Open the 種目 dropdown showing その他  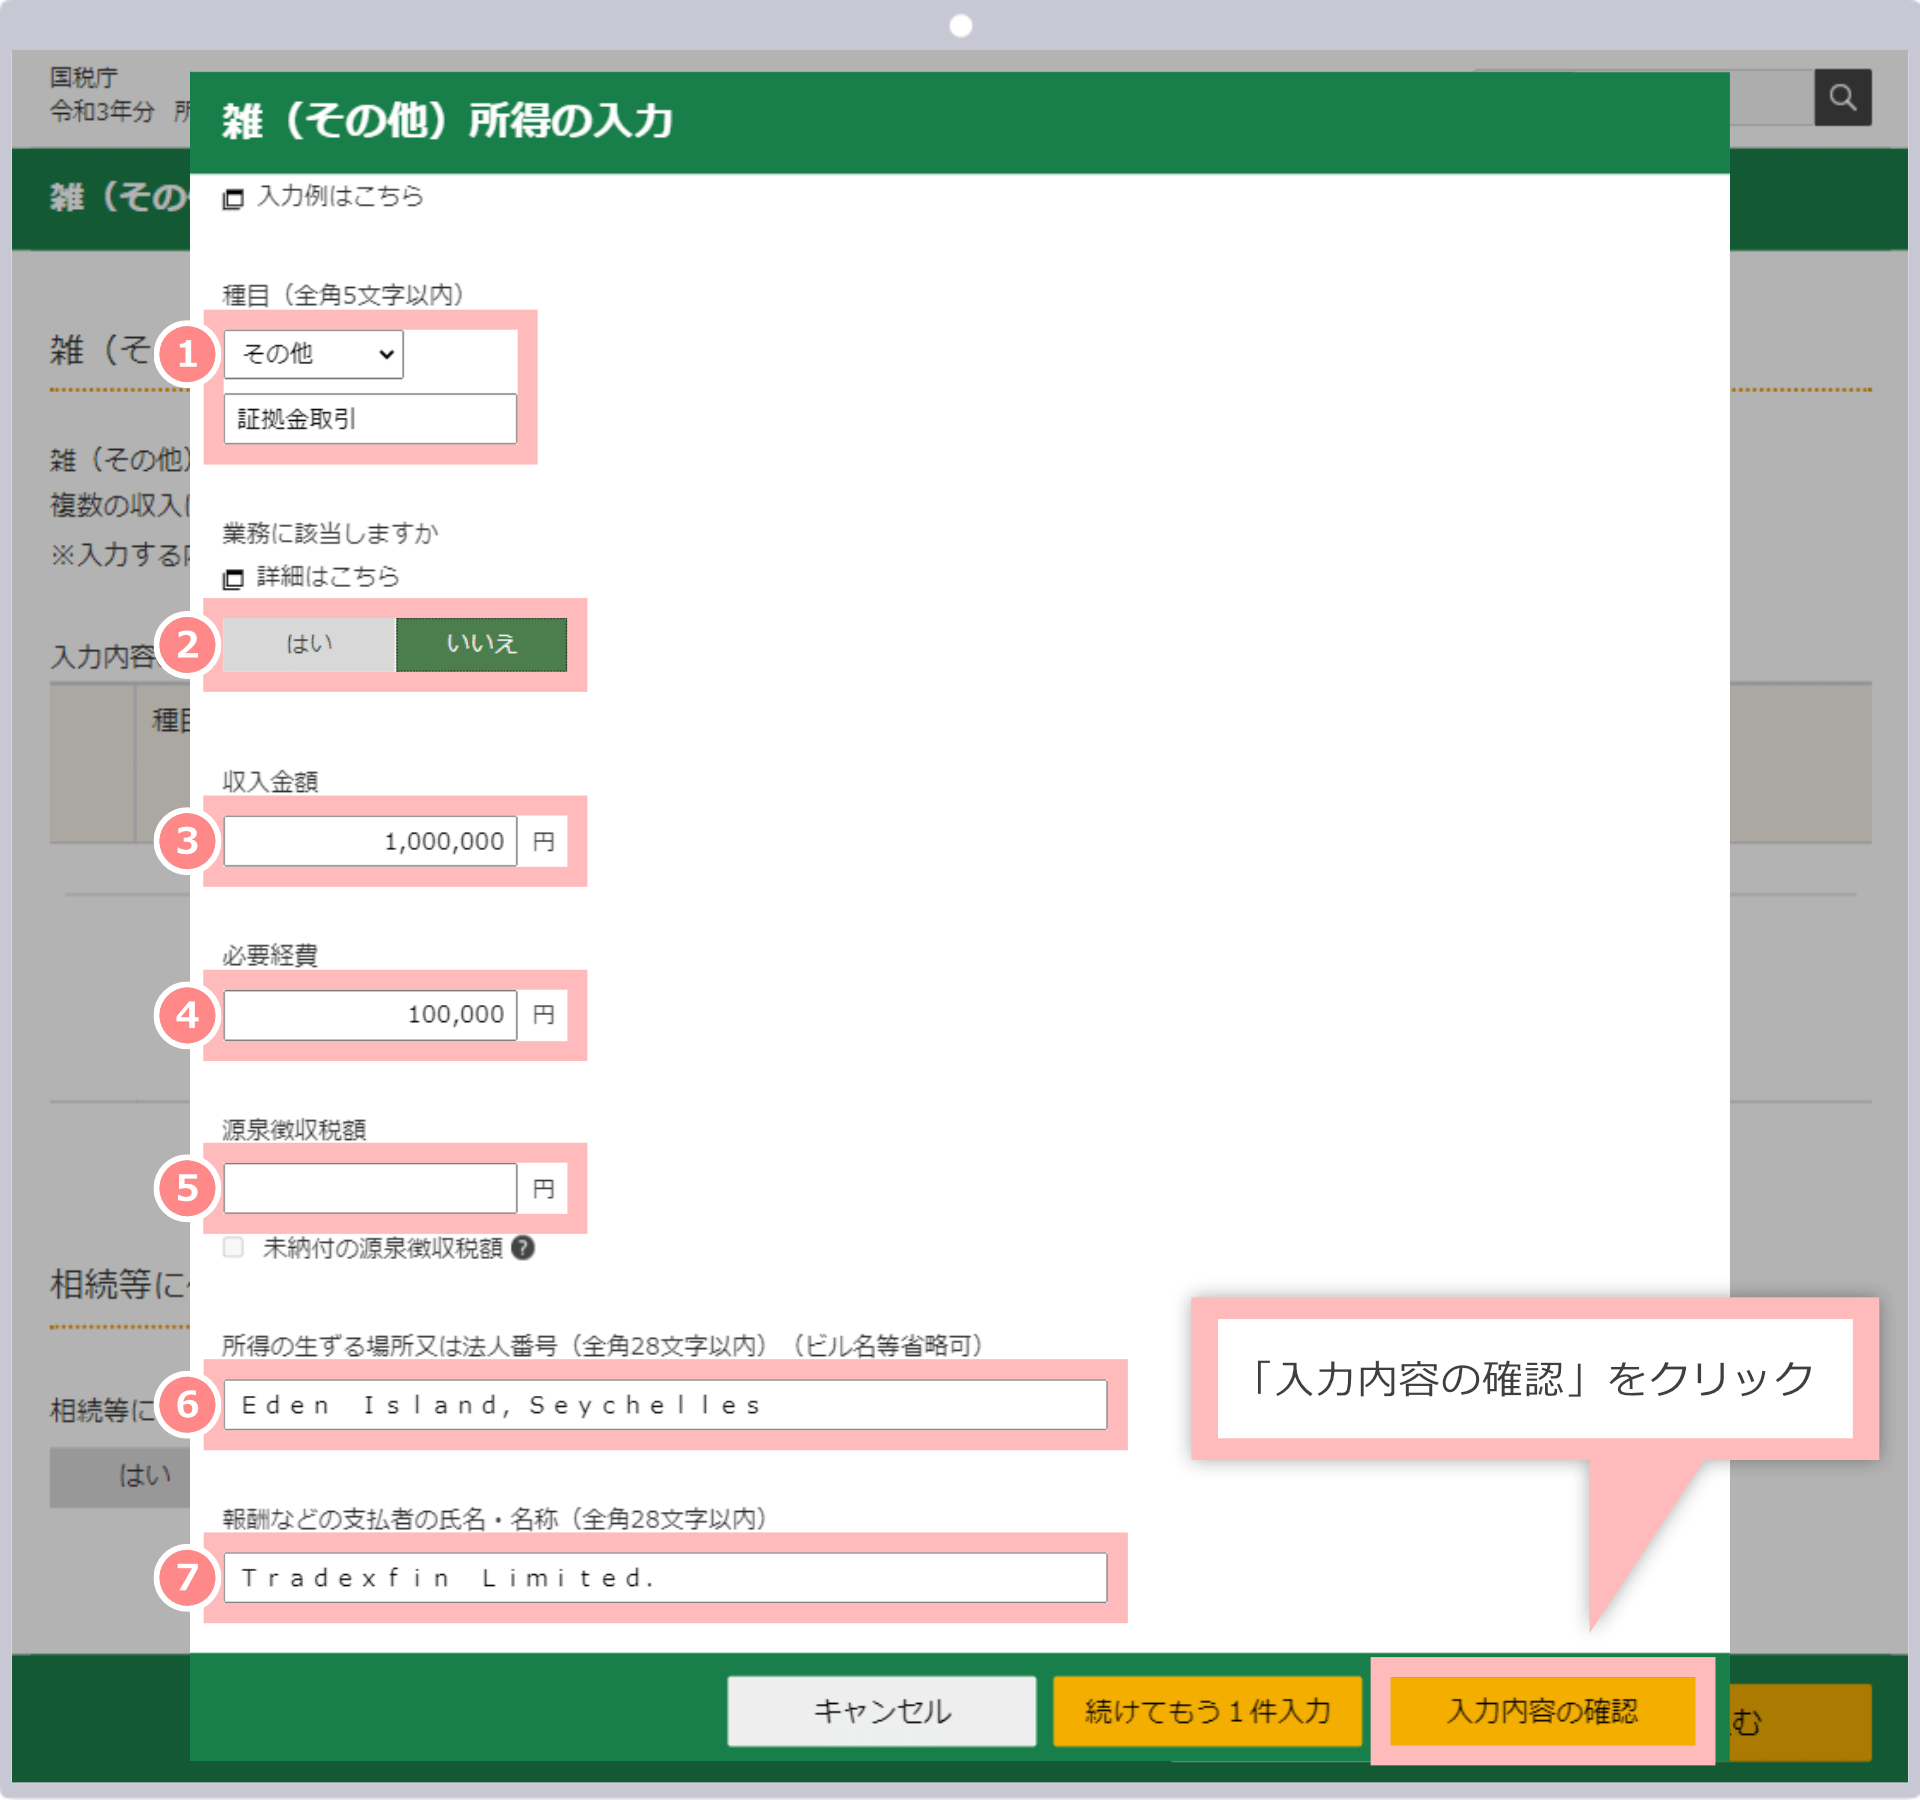click(x=313, y=353)
